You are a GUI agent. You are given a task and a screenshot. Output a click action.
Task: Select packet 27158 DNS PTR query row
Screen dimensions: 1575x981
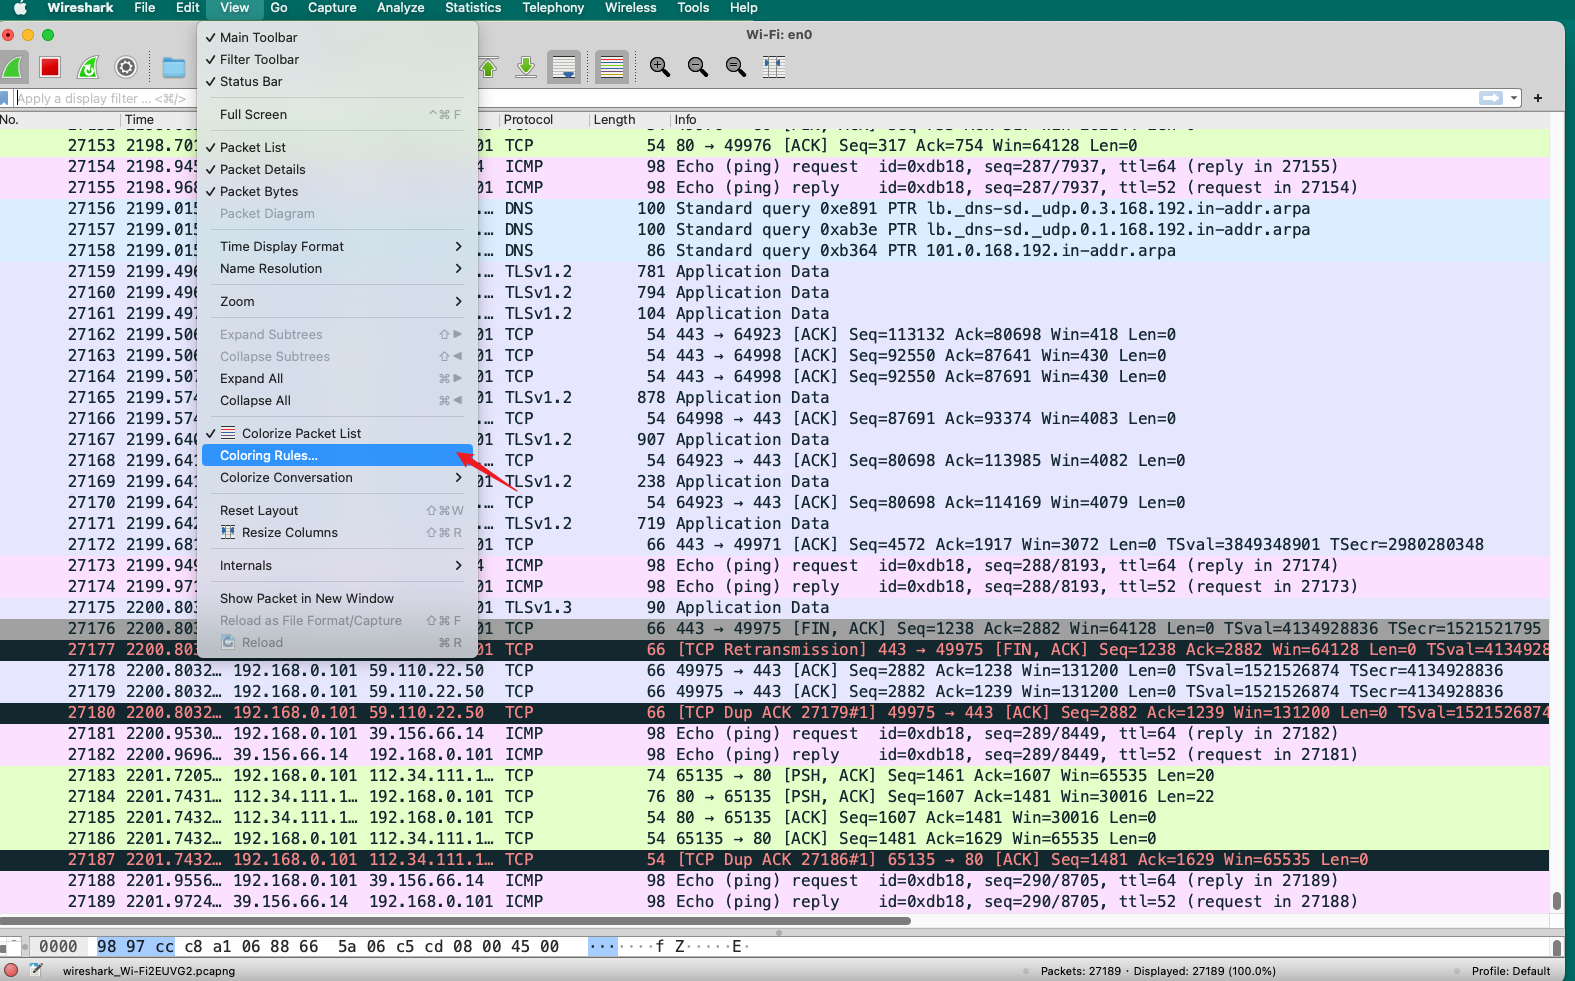tap(775, 250)
